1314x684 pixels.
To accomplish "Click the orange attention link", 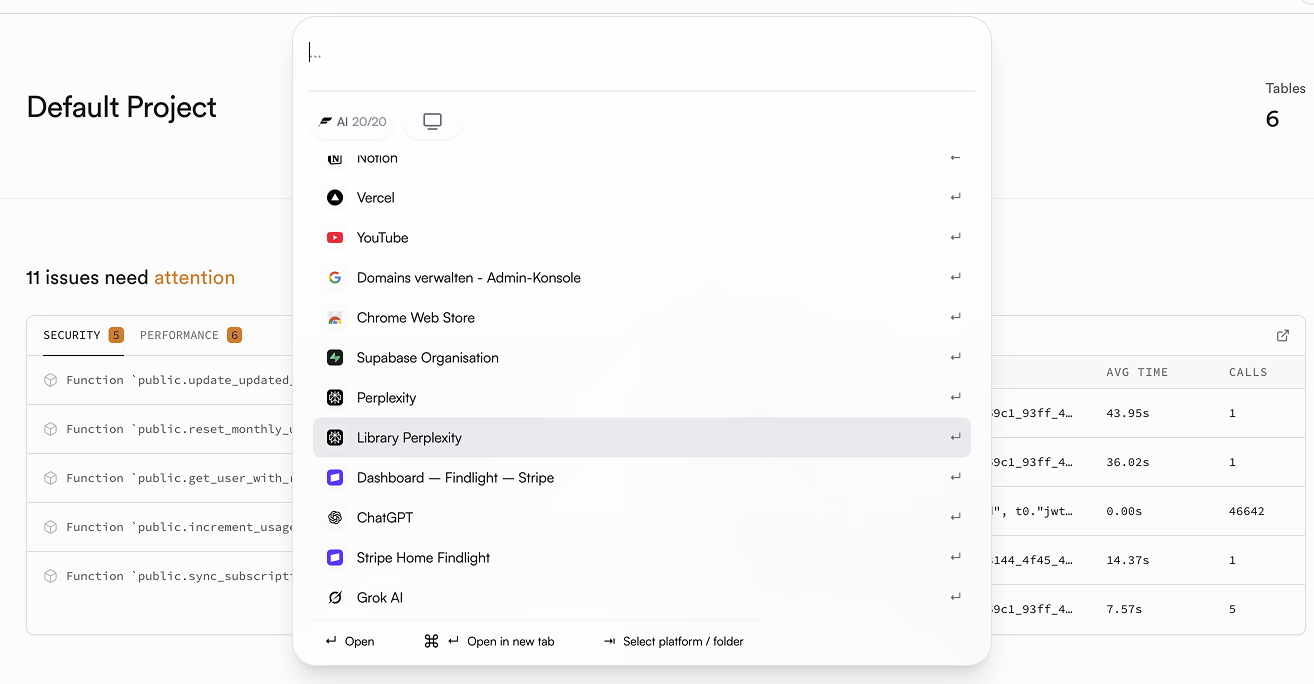I will point(194,277).
